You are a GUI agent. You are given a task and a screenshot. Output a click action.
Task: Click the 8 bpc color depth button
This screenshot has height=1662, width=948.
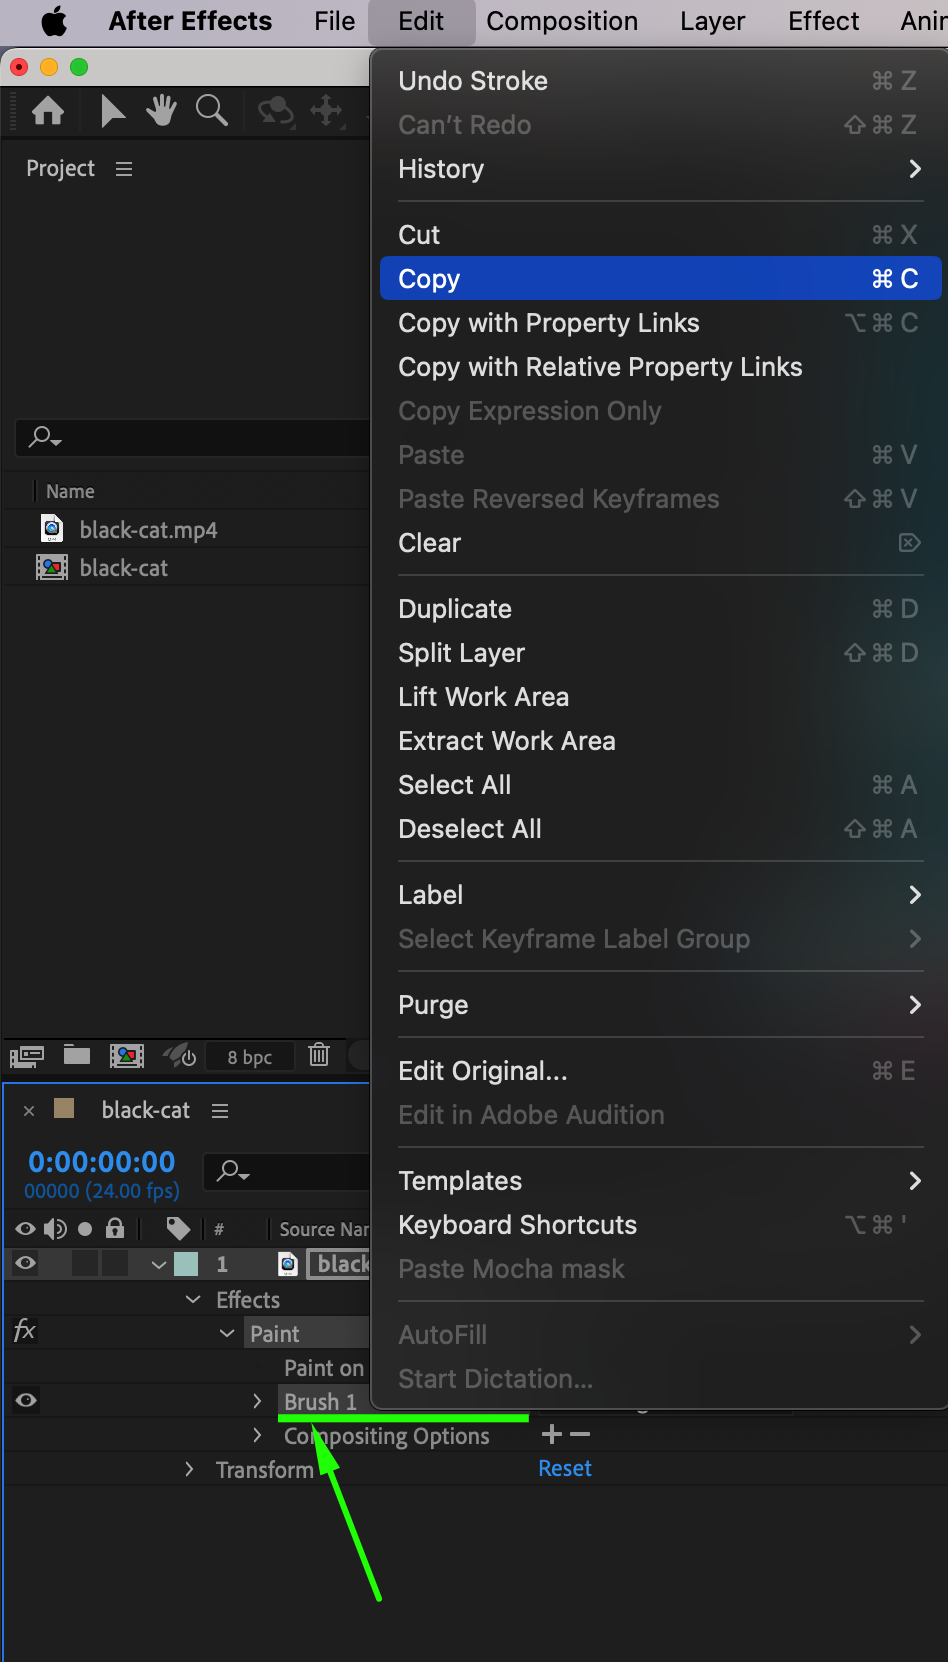(249, 1057)
